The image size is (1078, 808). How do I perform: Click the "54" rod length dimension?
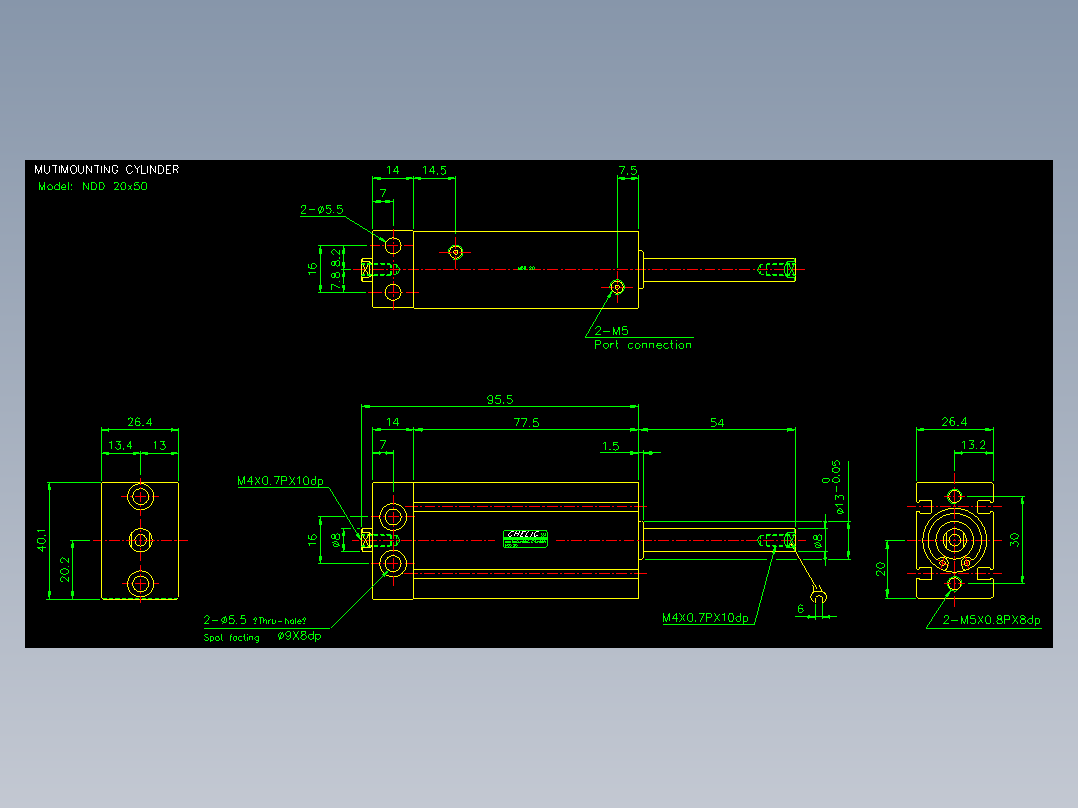pos(717,422)
